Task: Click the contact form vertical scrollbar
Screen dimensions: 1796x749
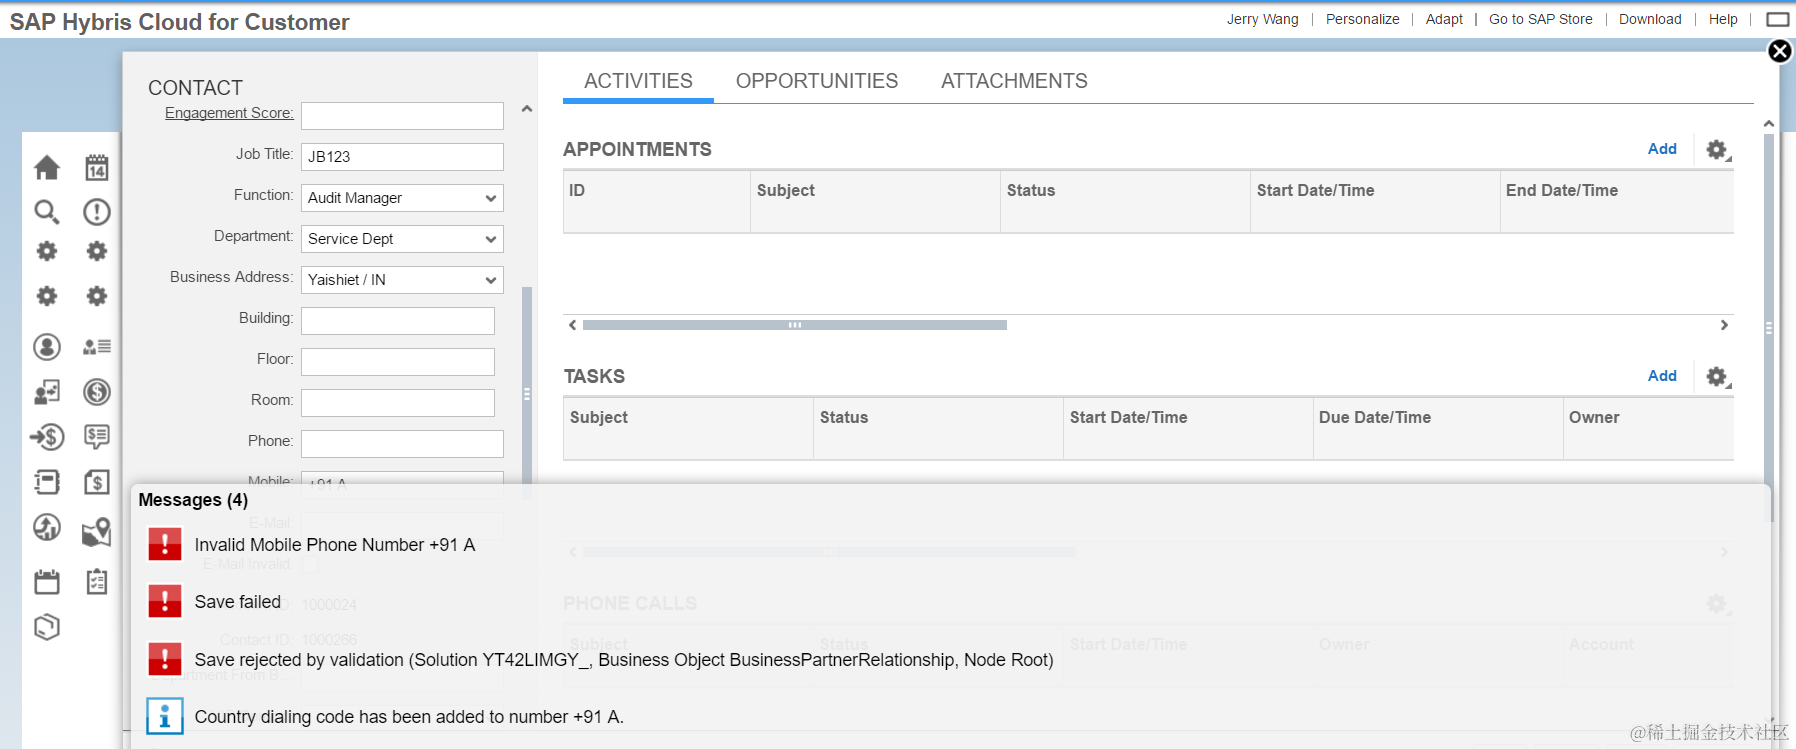Action: pyautogui.click(x=527, y=393)
